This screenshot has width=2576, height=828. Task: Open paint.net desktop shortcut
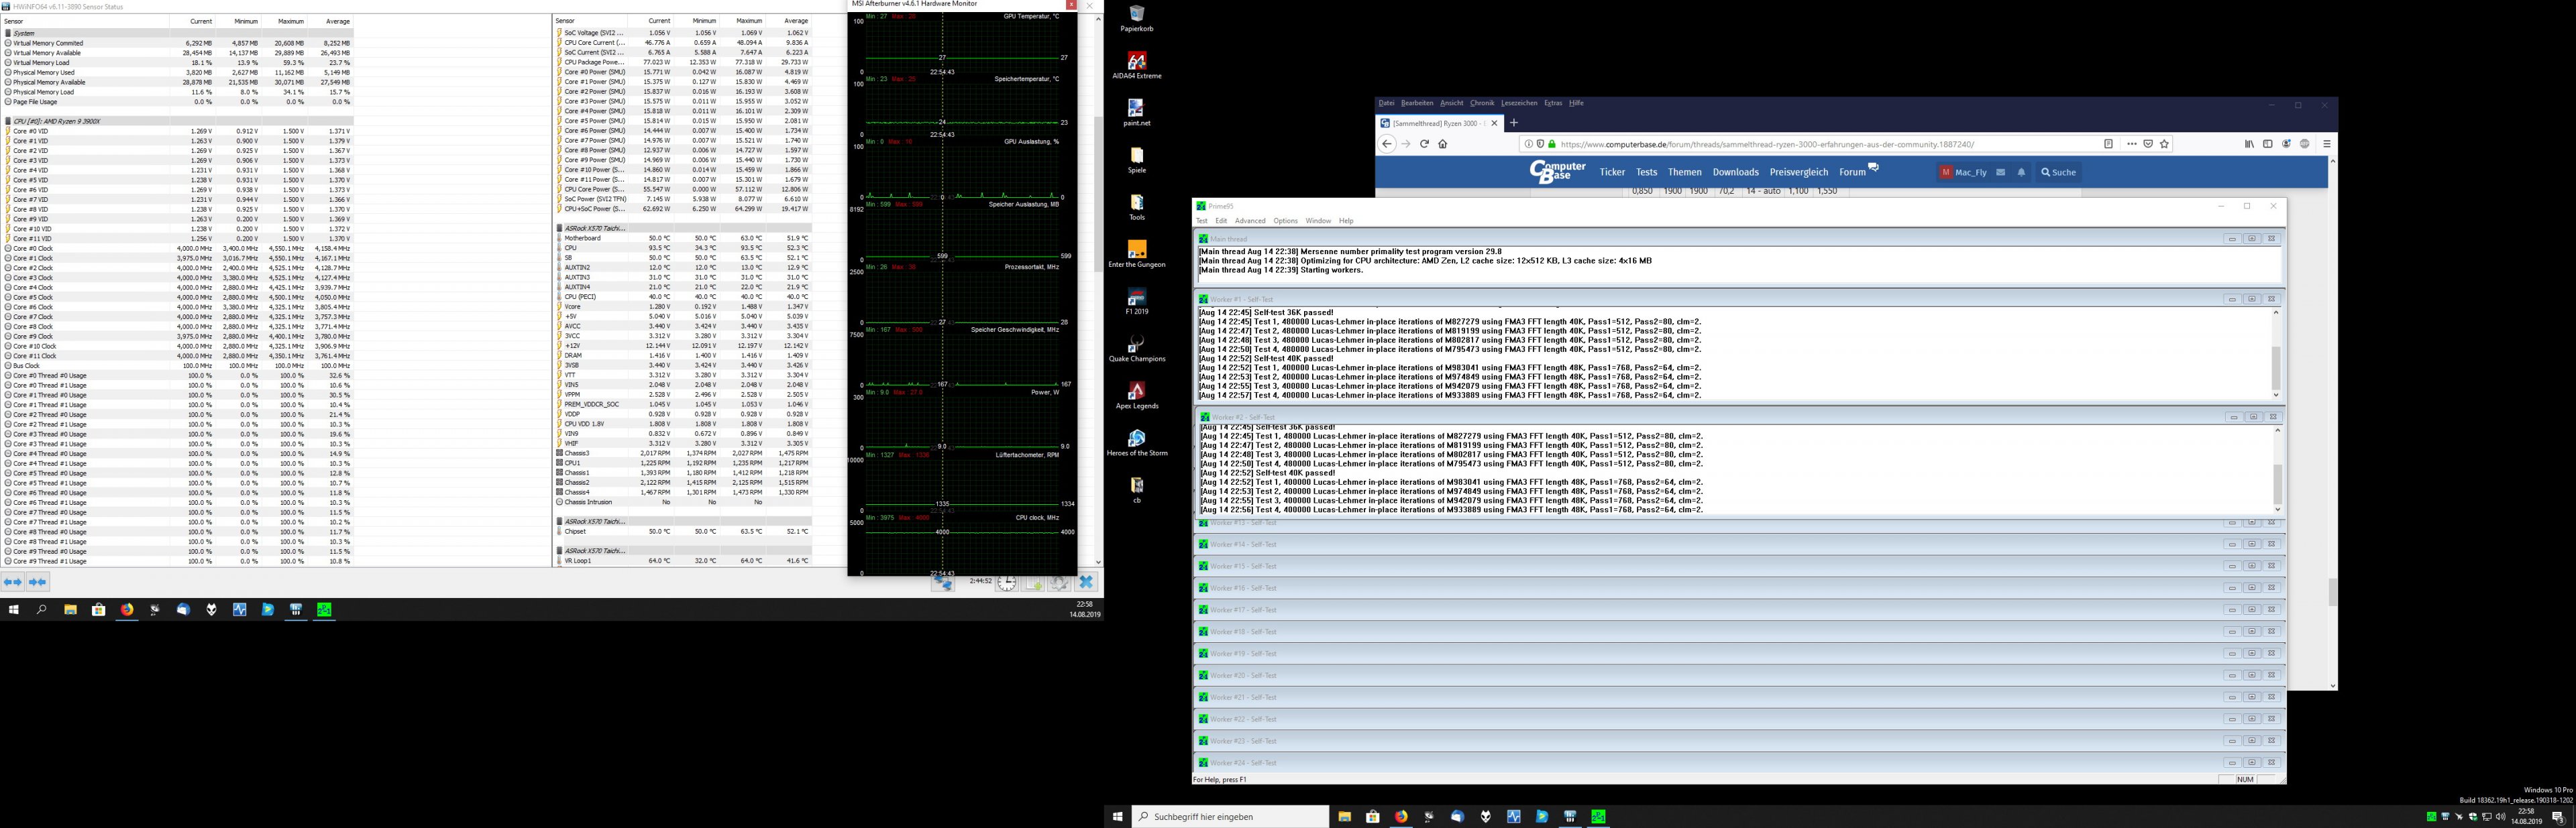1137,113
